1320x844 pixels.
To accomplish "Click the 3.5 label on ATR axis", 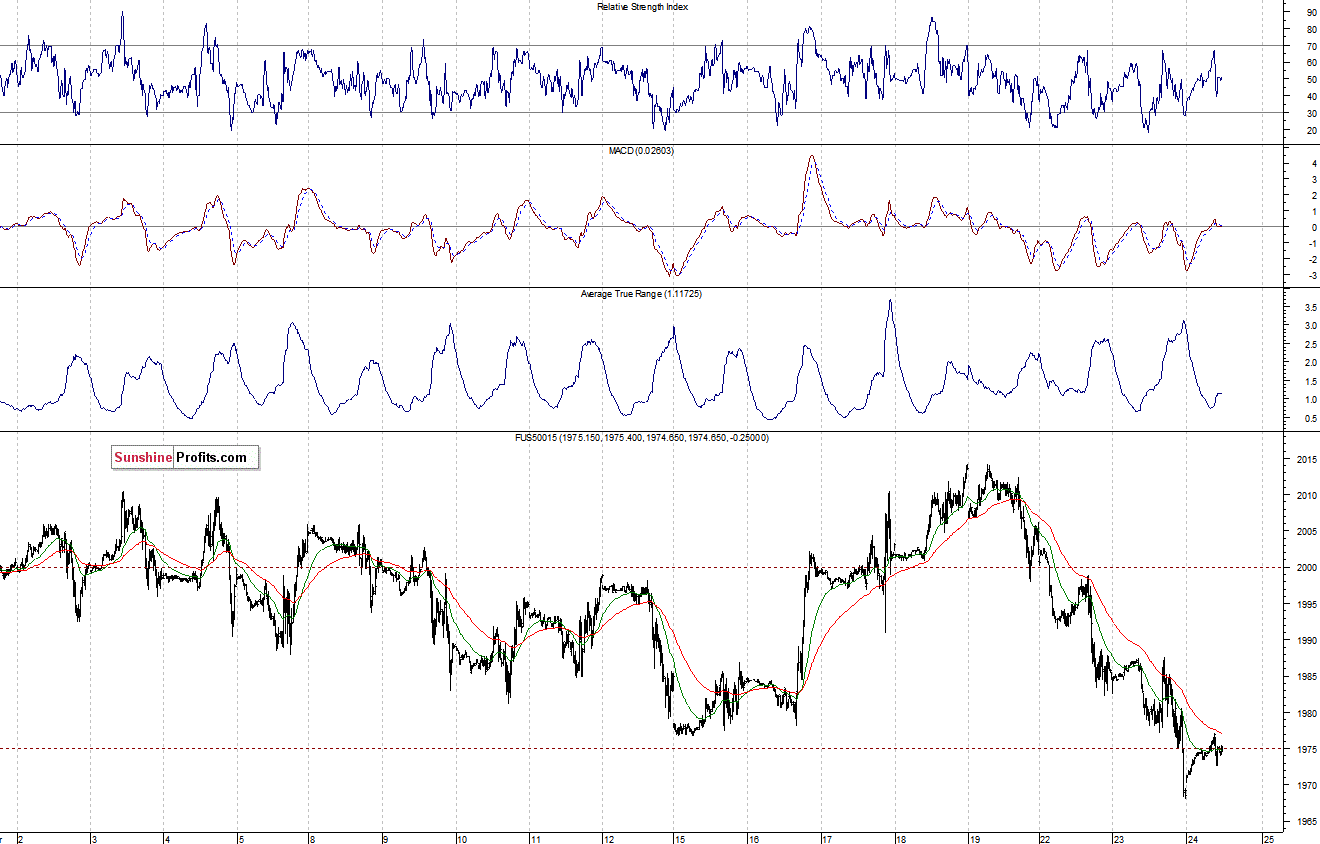I will click(1309, 308).
